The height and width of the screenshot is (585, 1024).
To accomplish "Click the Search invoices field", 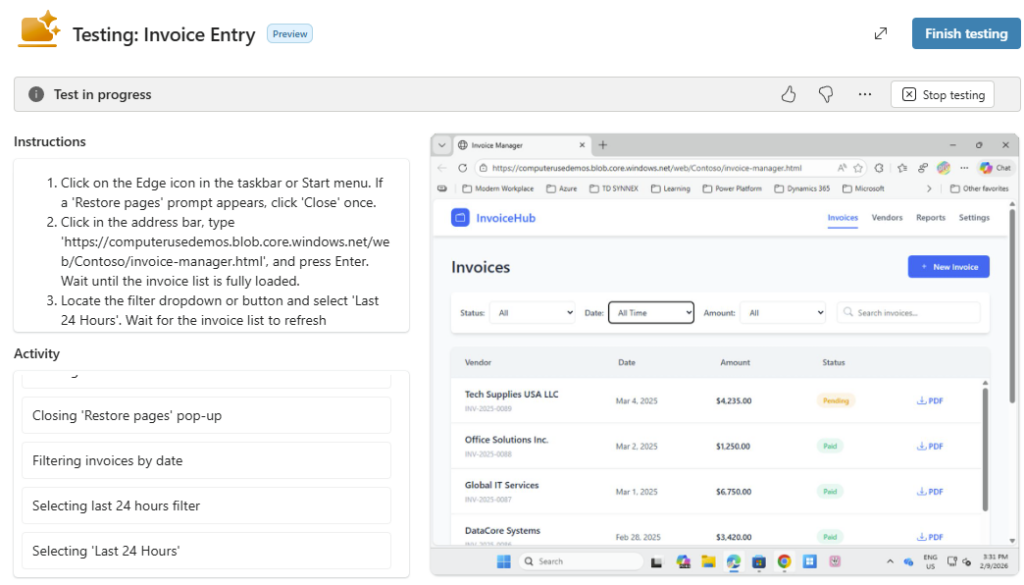I will point(910,313).
